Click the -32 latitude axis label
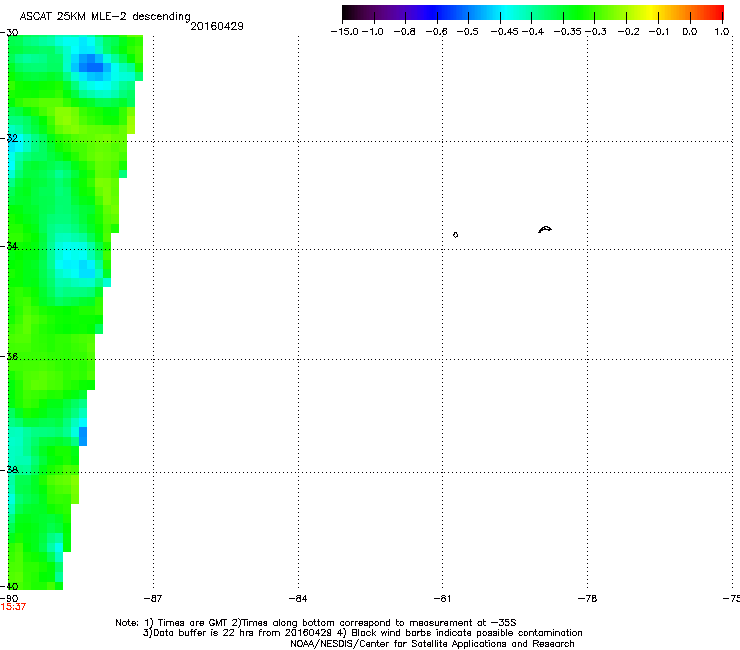 point(9,138)
